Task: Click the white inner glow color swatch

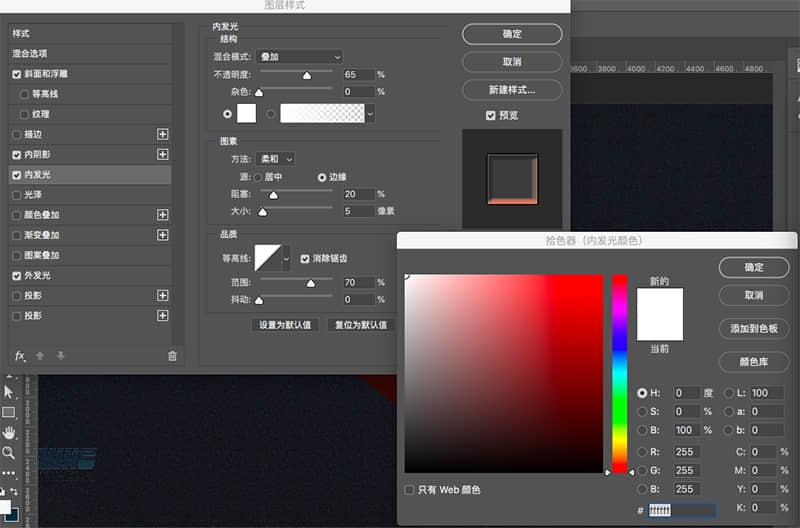Action: point(246,113)
